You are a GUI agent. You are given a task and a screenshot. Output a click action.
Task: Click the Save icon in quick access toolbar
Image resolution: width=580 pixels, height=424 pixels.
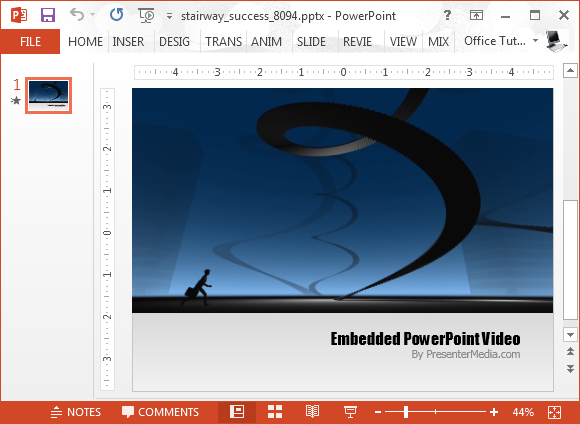(x=48, y=15)
